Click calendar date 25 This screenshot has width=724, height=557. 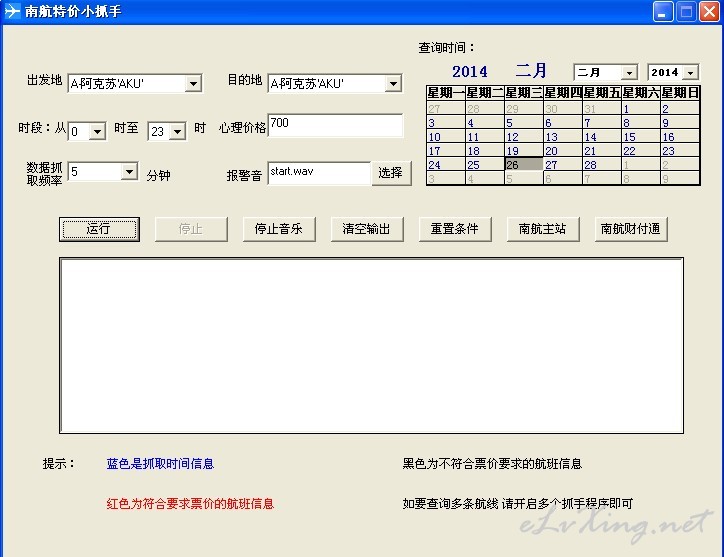tap(484, 164)
